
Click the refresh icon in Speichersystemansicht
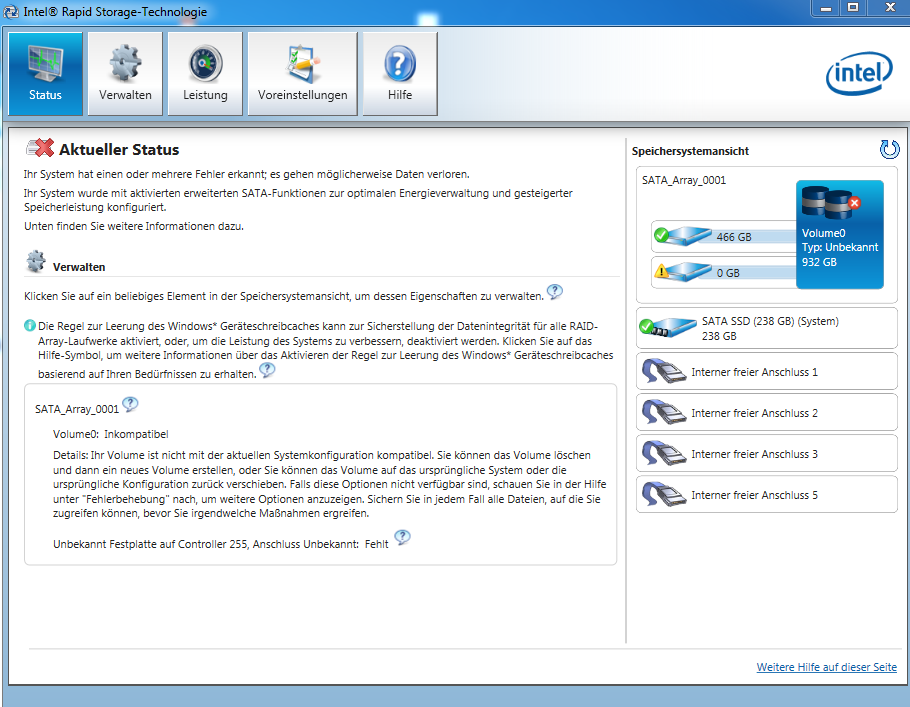889,150
